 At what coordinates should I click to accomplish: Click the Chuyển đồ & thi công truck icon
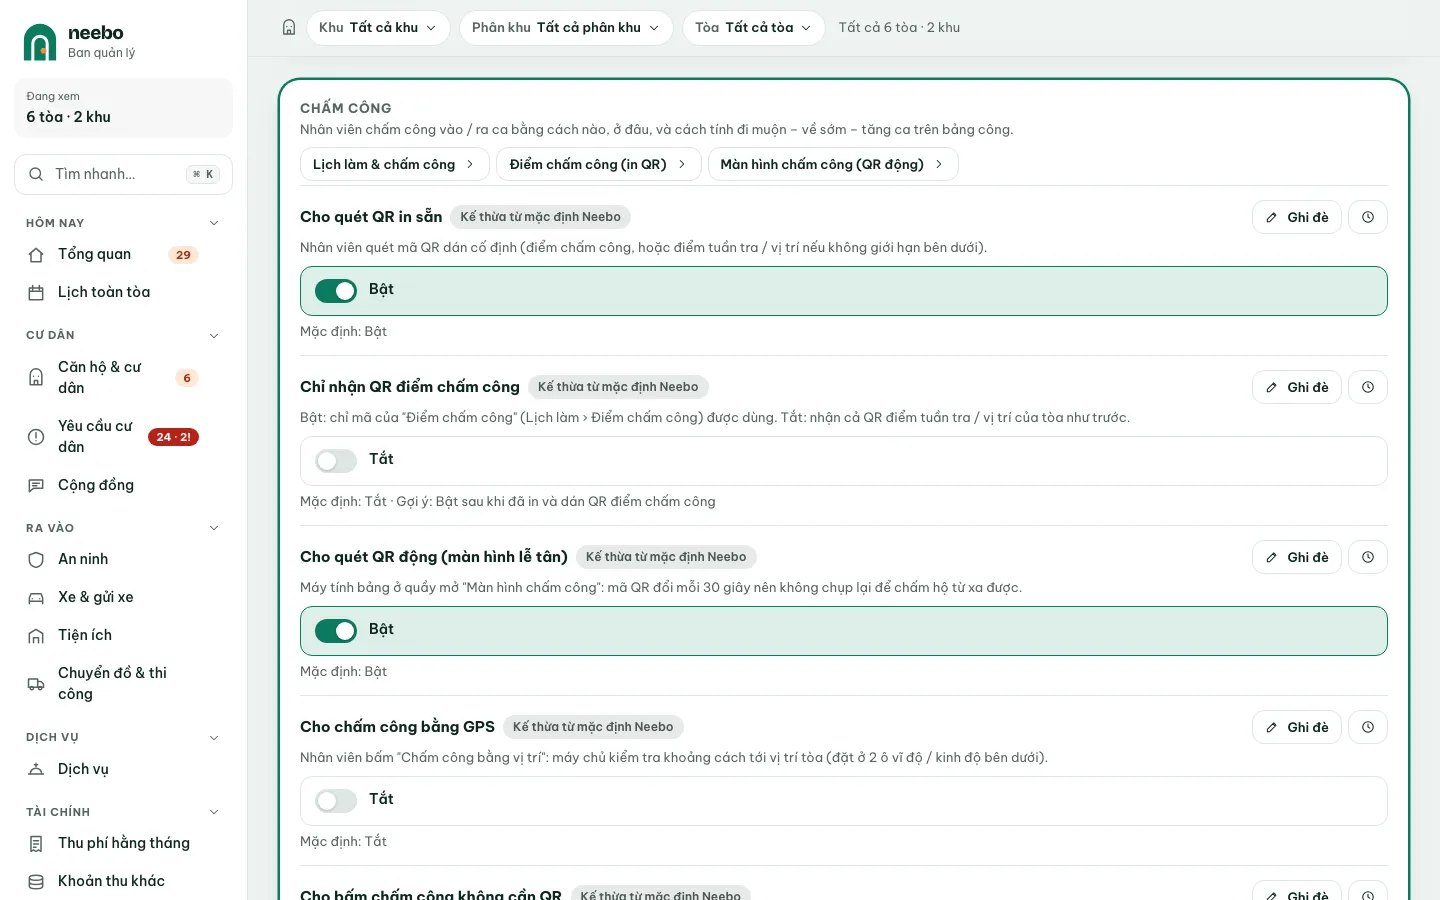(x=36, y=684)
